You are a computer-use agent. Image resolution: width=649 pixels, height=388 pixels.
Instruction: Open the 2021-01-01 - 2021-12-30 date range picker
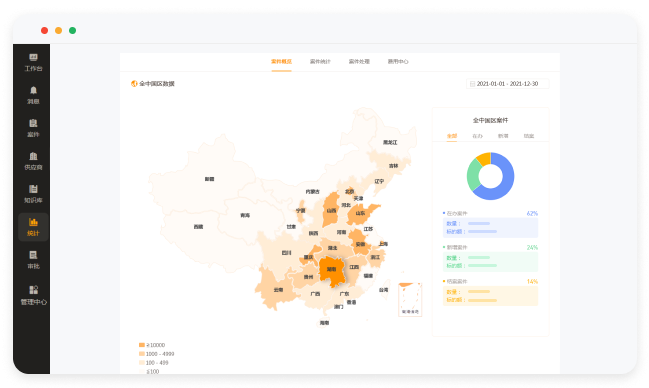(x=508, y=84)
